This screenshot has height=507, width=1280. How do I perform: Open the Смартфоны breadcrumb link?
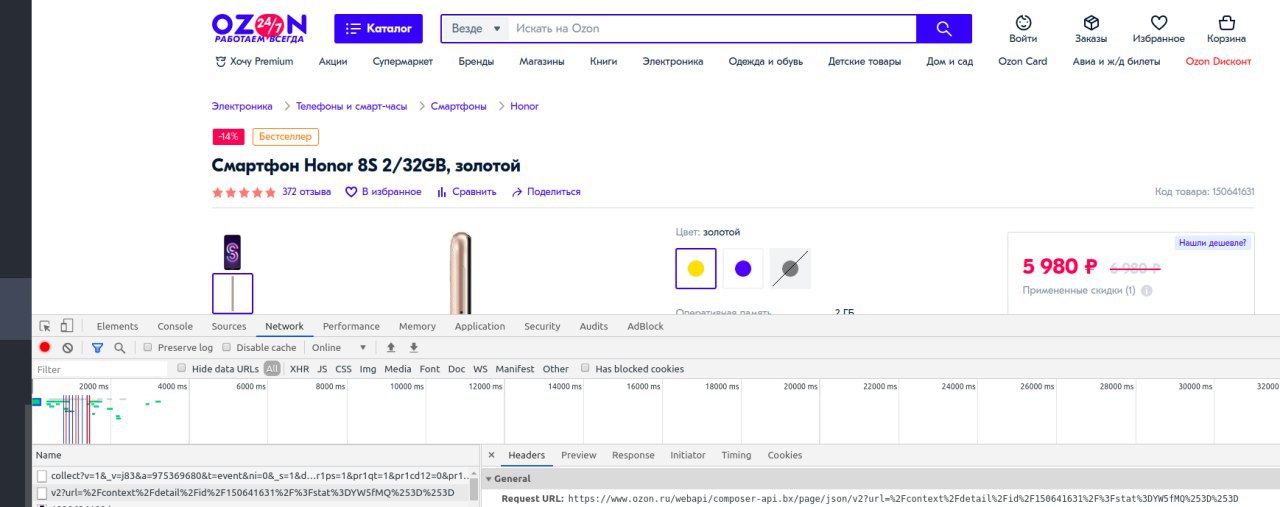[459, 106]
